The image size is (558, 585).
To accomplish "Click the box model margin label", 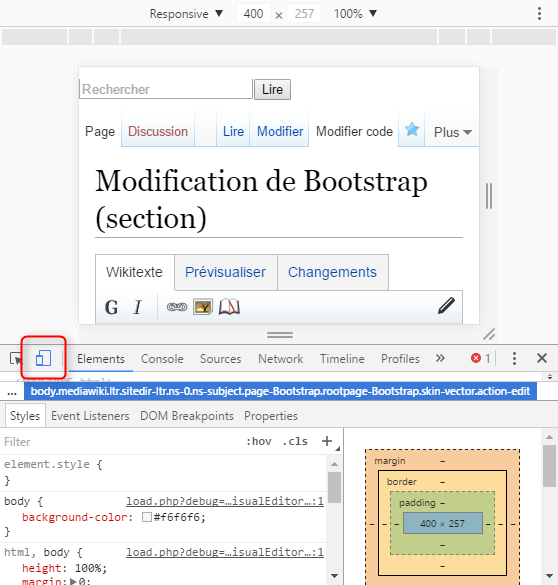I will 390,461.
